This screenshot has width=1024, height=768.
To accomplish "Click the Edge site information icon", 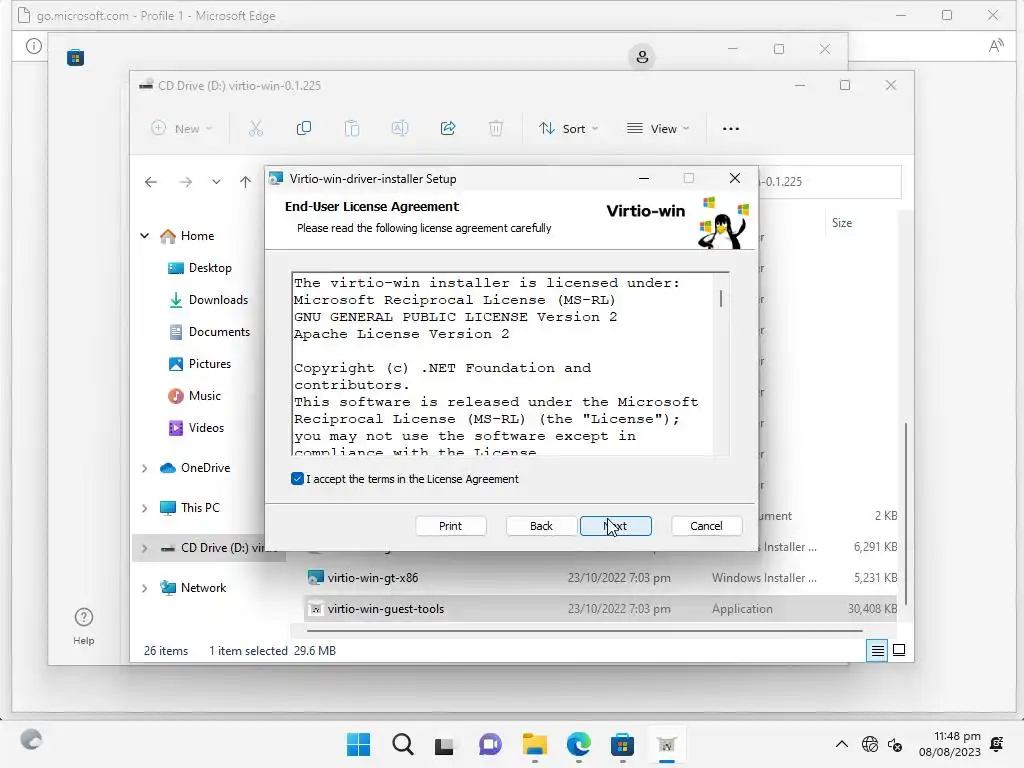I will (x=34, y=46).
